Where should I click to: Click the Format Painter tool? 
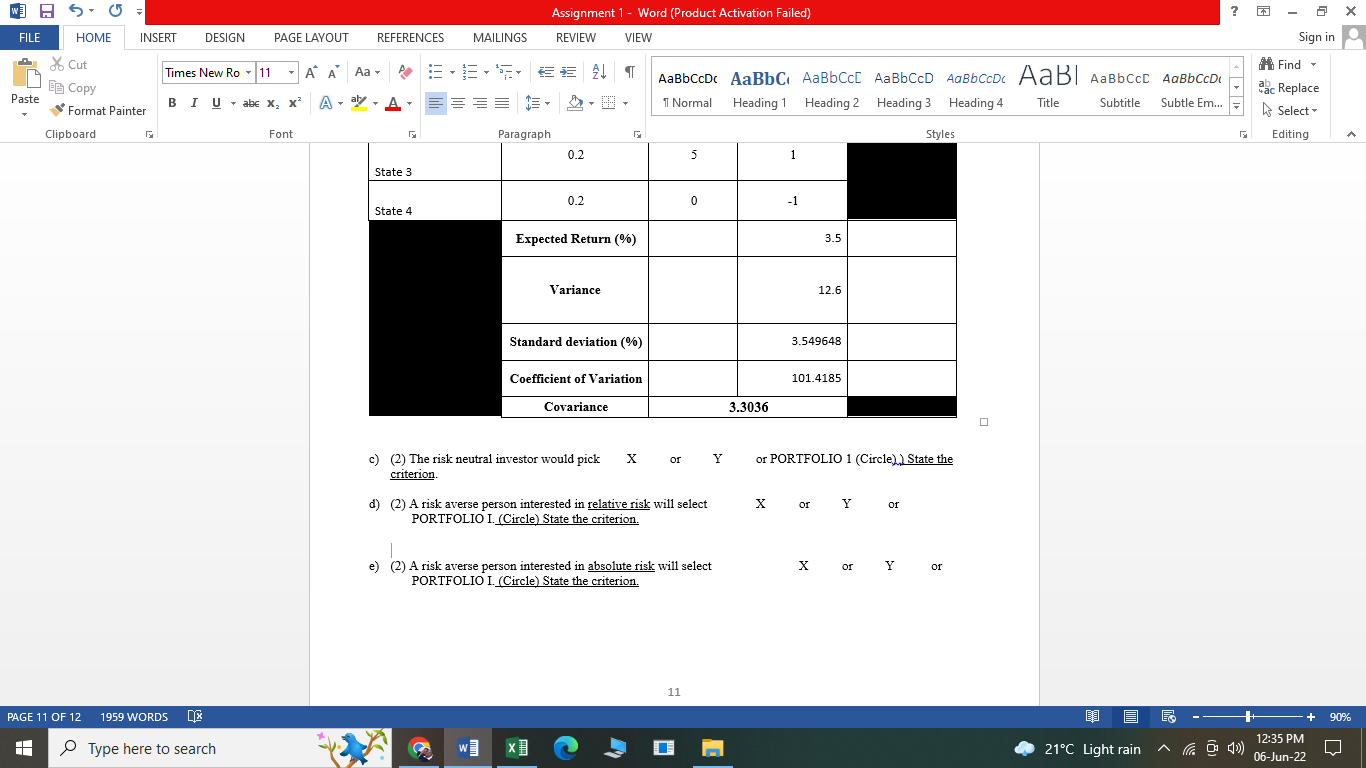(97, 110)
